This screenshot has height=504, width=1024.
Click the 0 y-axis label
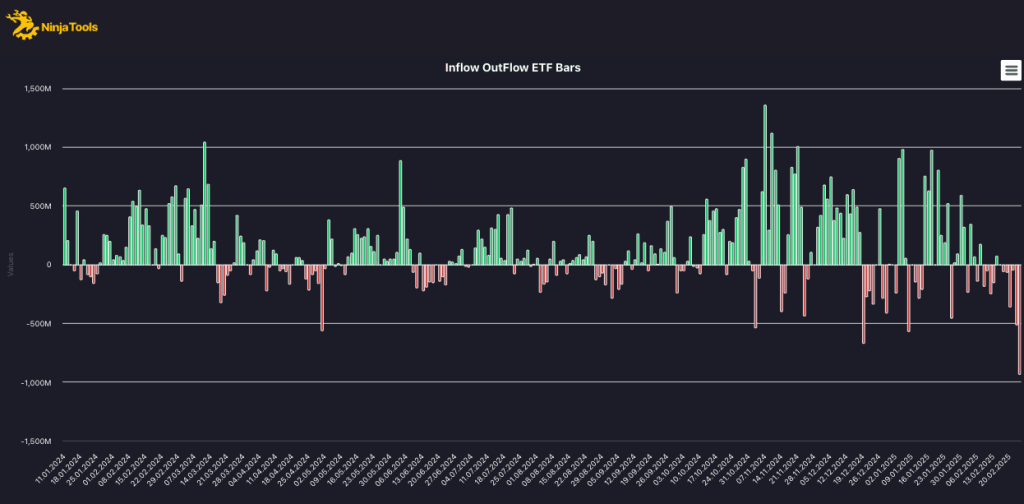click(48, 265)
